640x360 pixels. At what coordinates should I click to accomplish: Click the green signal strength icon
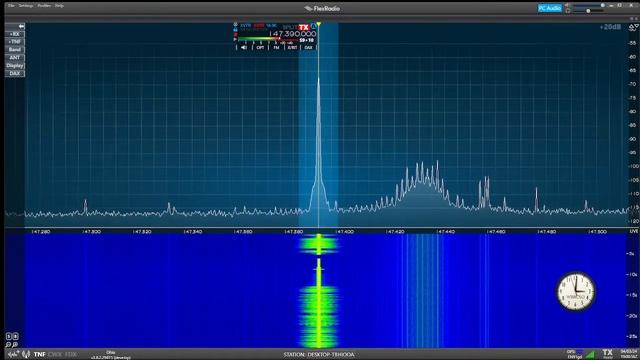pos(591,354)
